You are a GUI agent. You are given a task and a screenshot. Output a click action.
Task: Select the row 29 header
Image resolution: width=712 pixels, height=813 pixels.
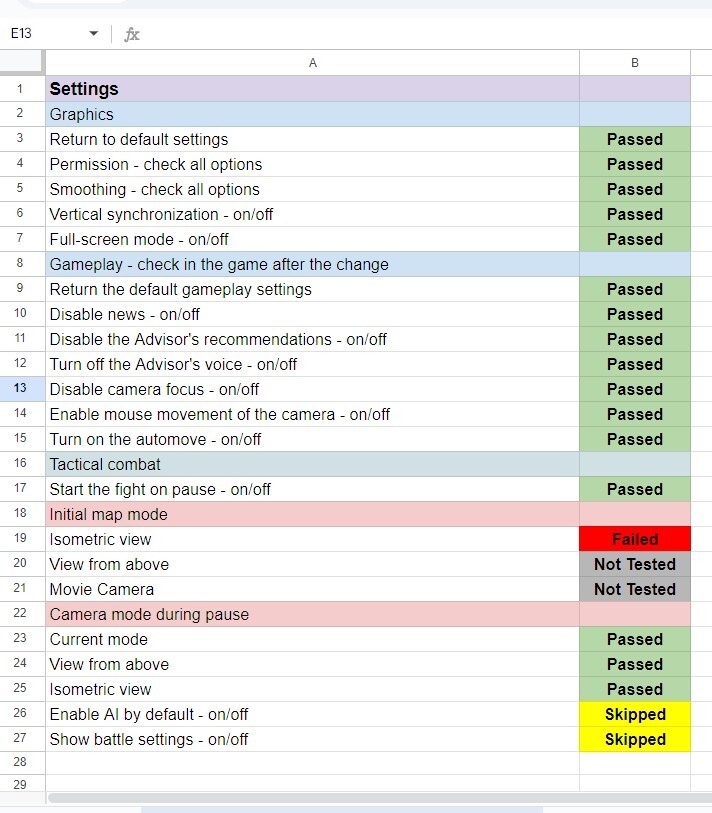(21, 783)
